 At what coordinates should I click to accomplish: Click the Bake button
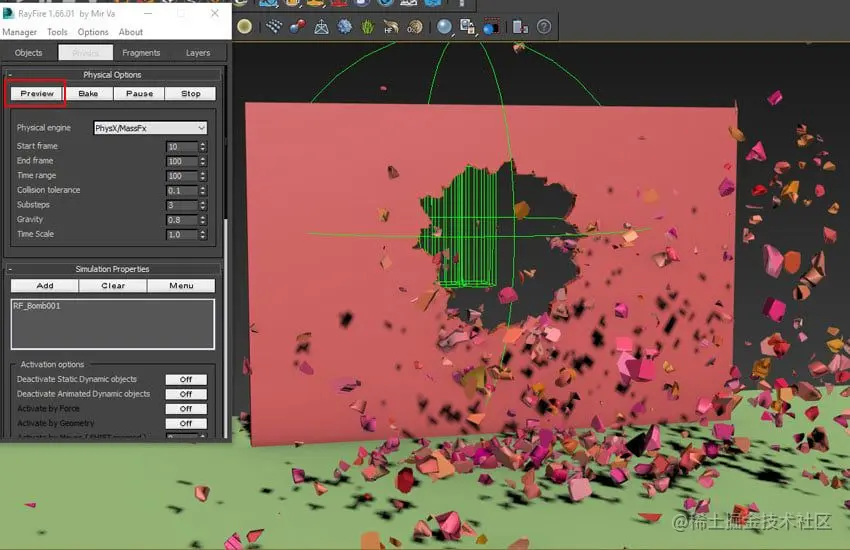pos(88,94)
